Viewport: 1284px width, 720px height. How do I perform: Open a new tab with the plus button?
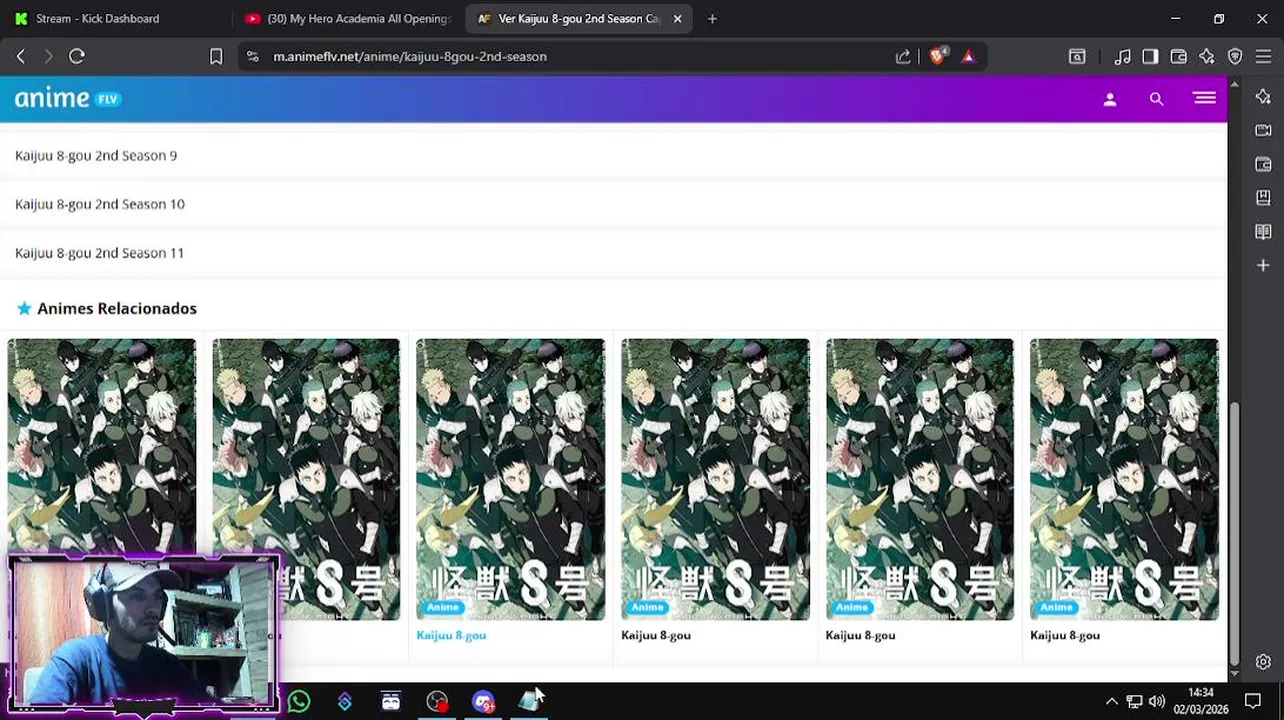712,18
